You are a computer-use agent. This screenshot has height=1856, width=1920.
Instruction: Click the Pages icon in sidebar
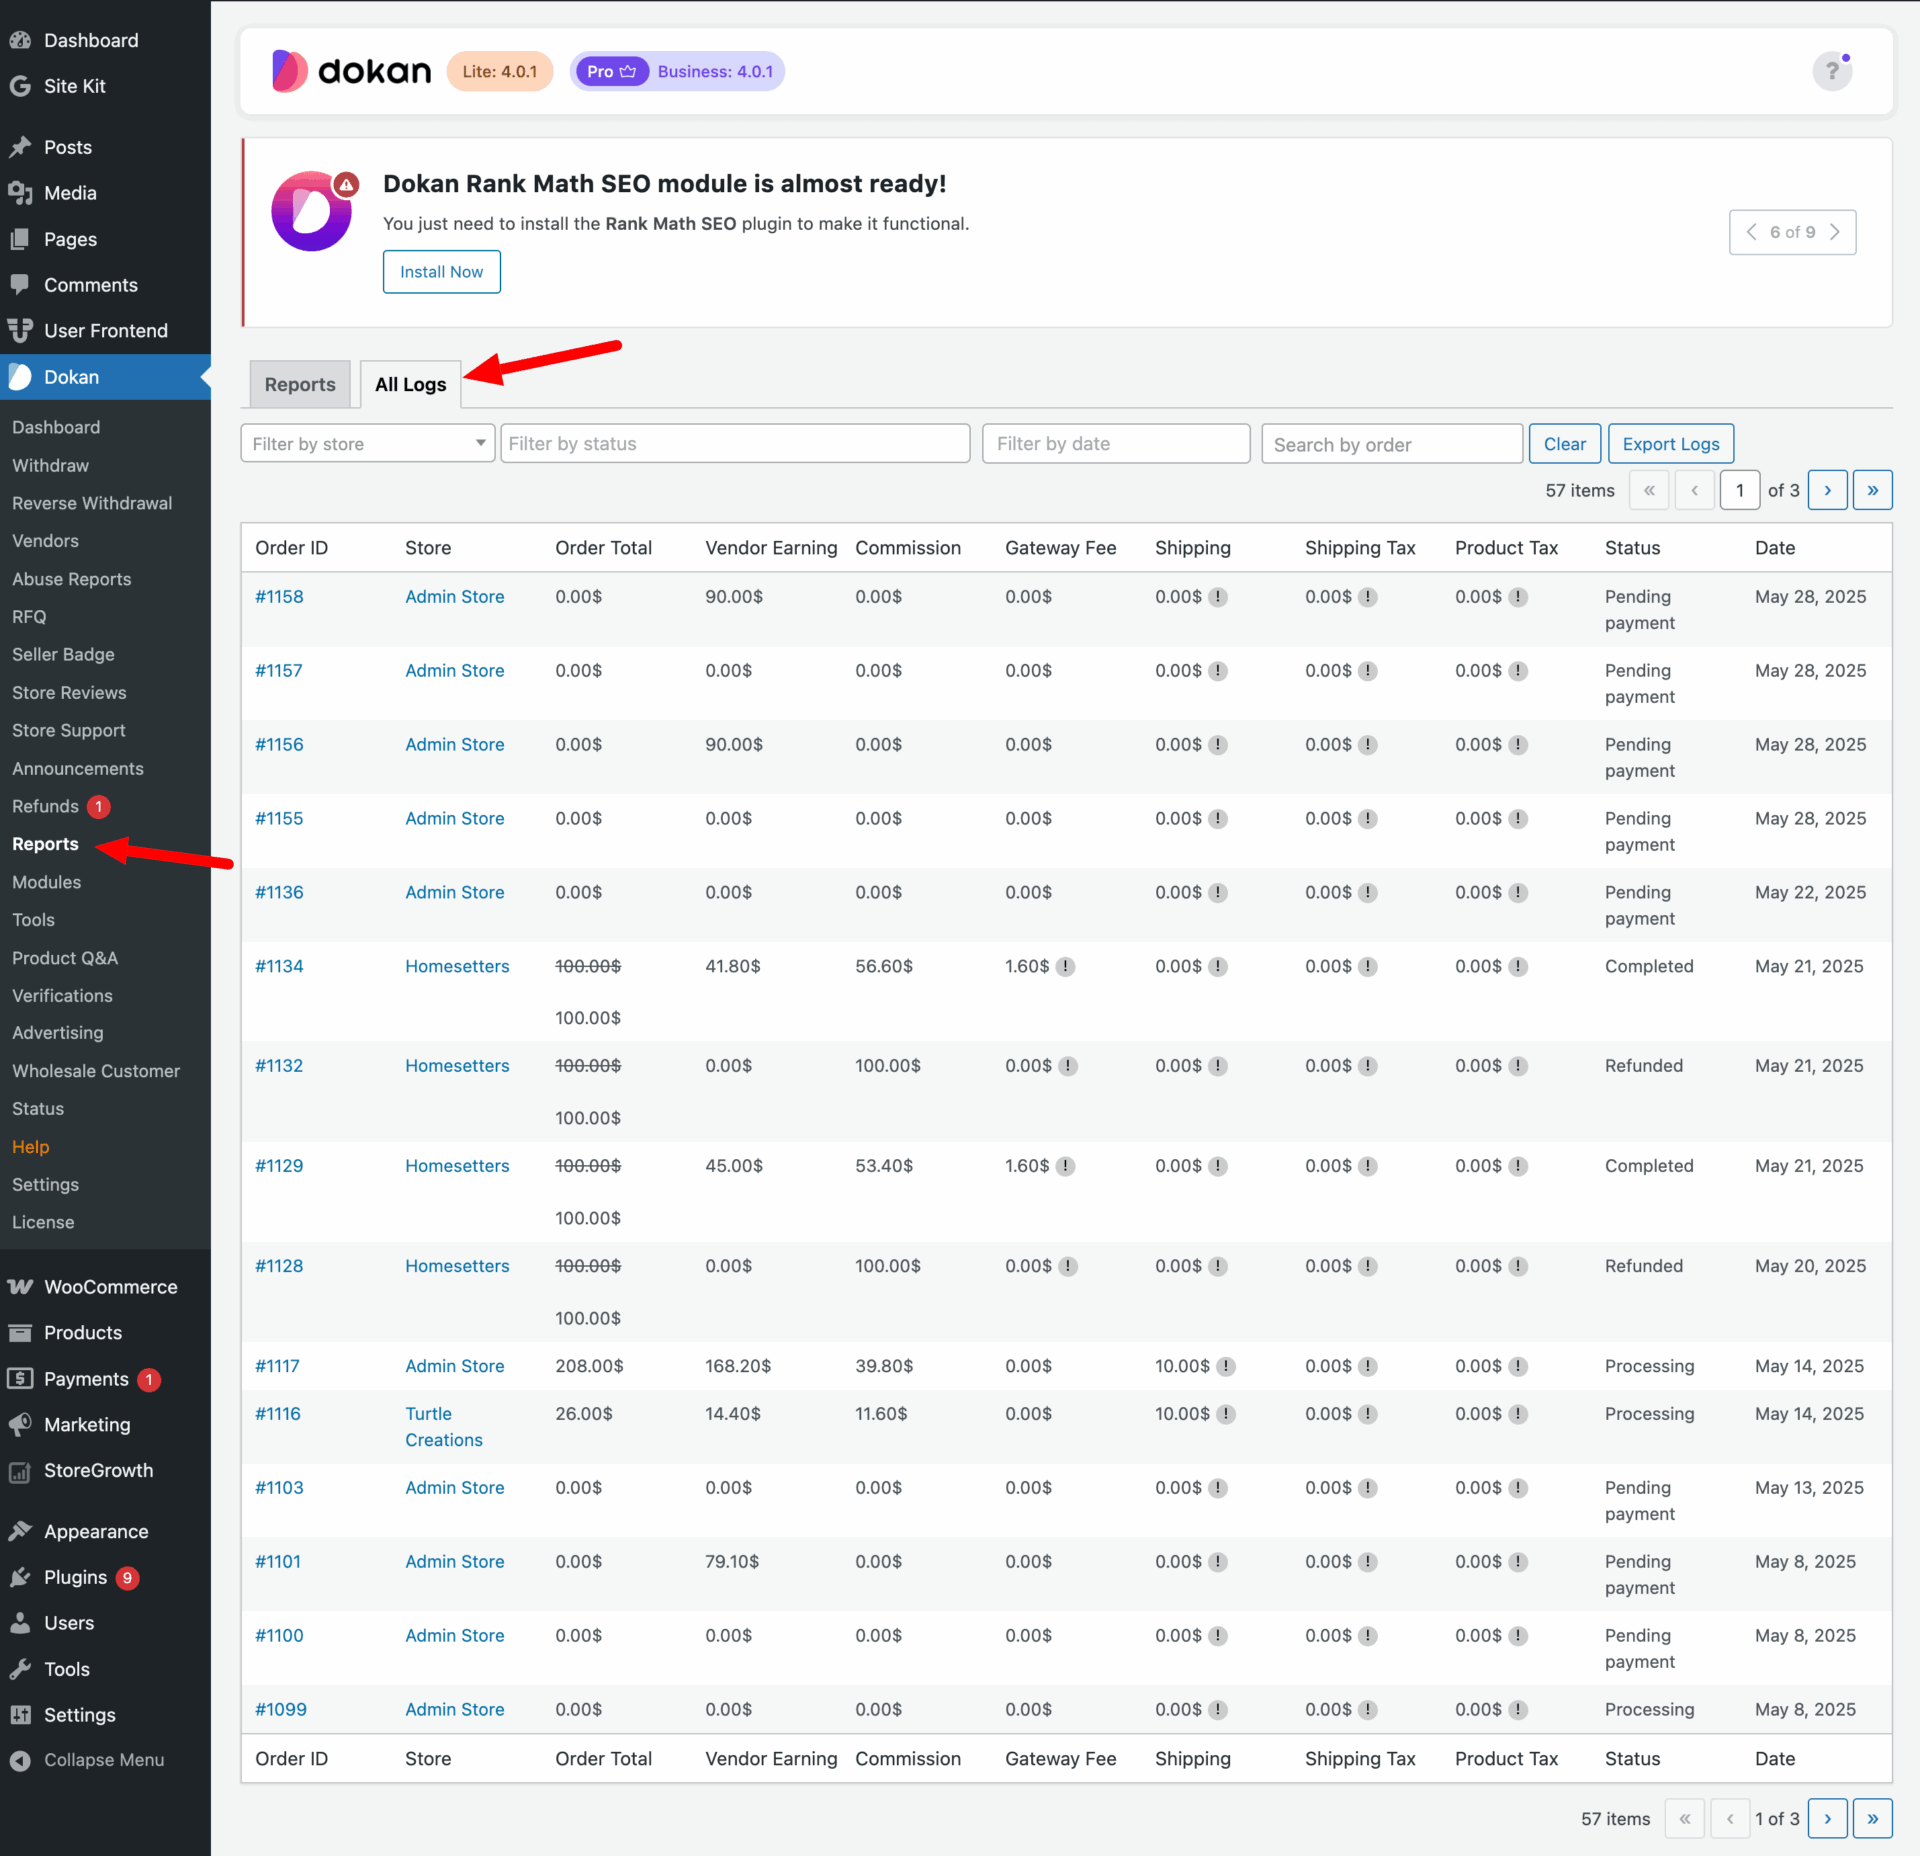click(20, 239)
